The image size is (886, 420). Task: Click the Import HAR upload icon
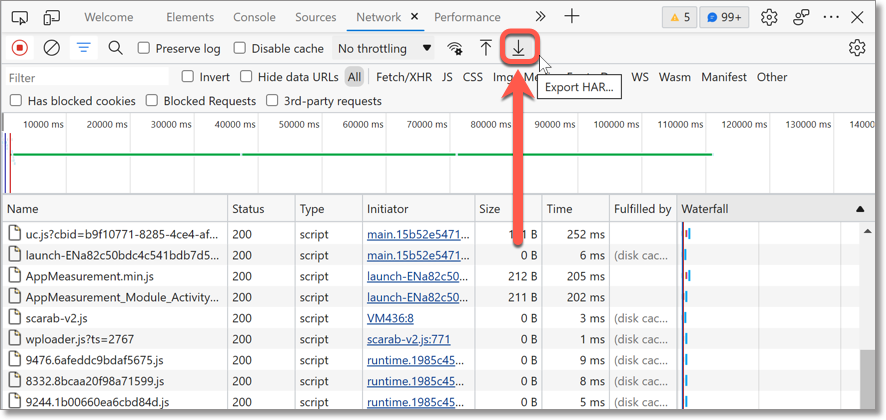pyautogui.click(x=486, y=48)
